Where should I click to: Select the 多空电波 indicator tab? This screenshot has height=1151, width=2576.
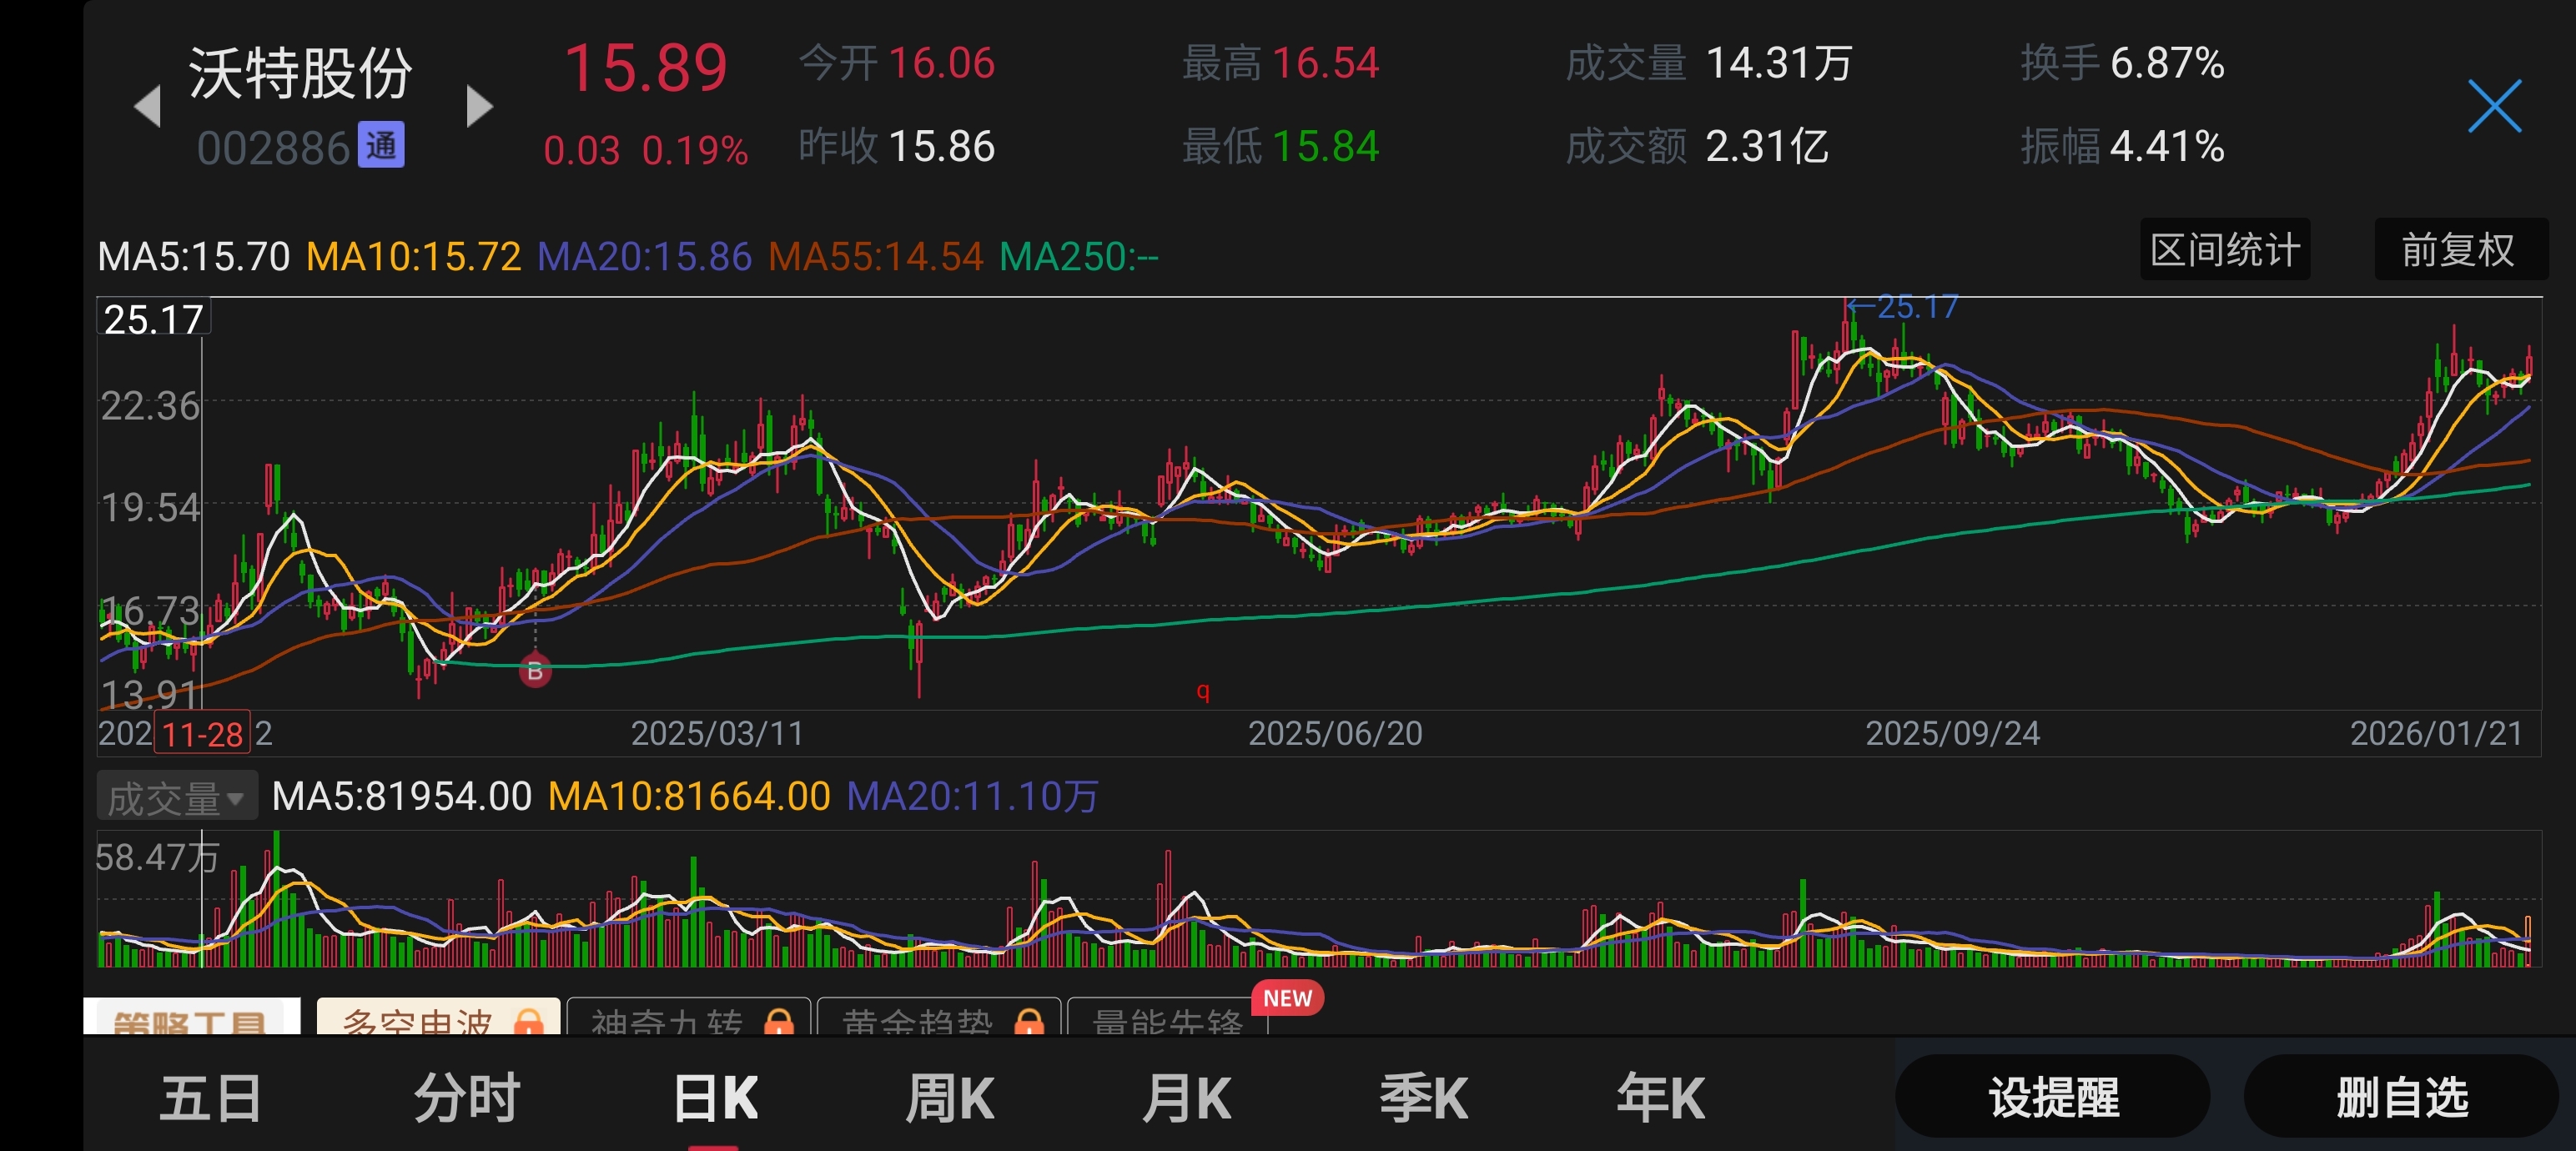point(418,1022)
